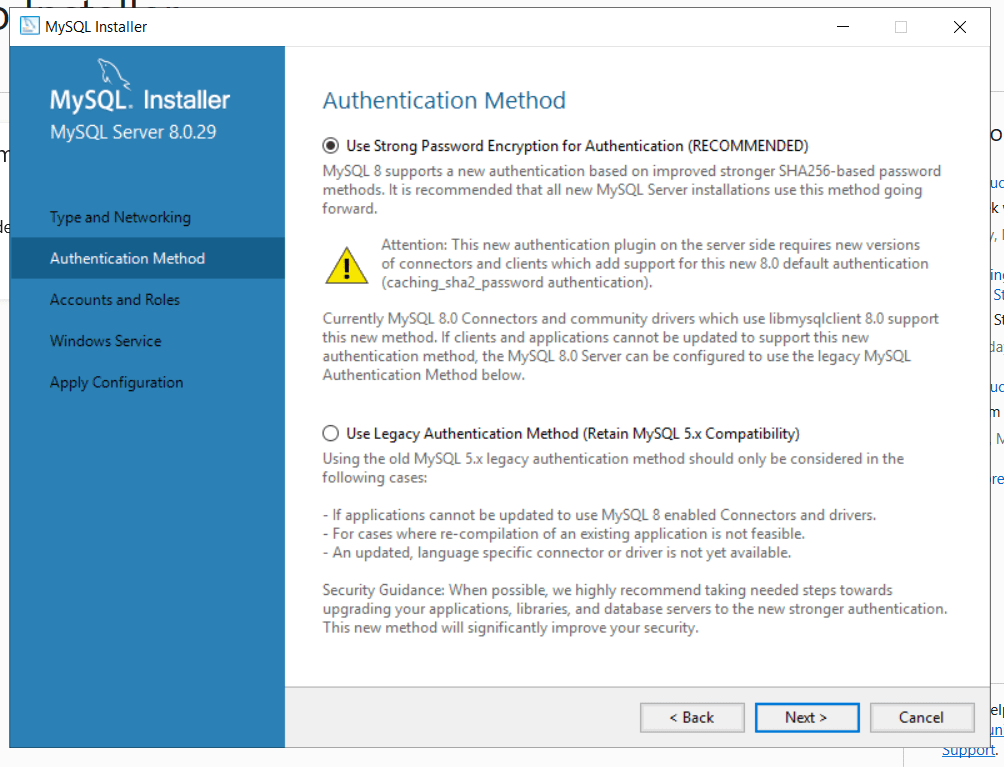Select the Windows Service step
Image resolution: width=1004 pixels, height=767 pixels.
[105, 340]
